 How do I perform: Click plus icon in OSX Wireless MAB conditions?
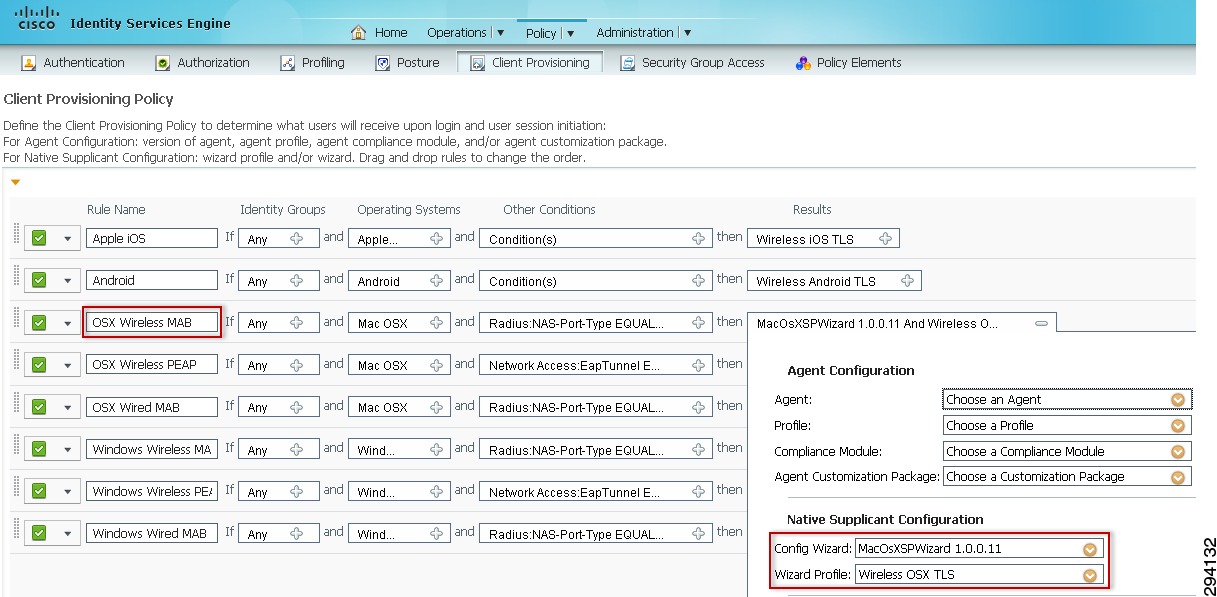[698, 323]
